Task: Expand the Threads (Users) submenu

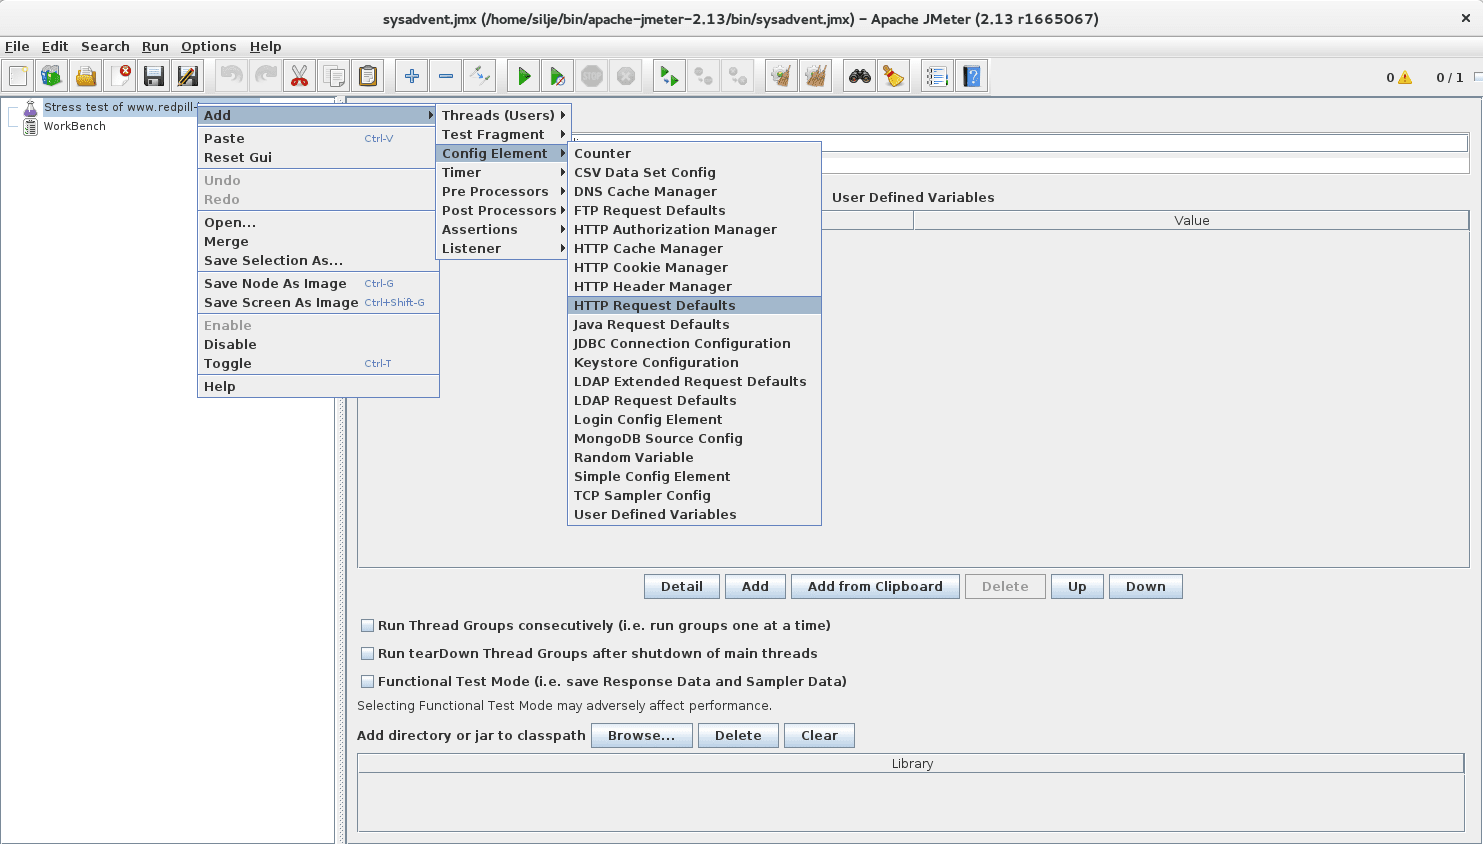Action: pyautogui.click(x=503, y=115)
